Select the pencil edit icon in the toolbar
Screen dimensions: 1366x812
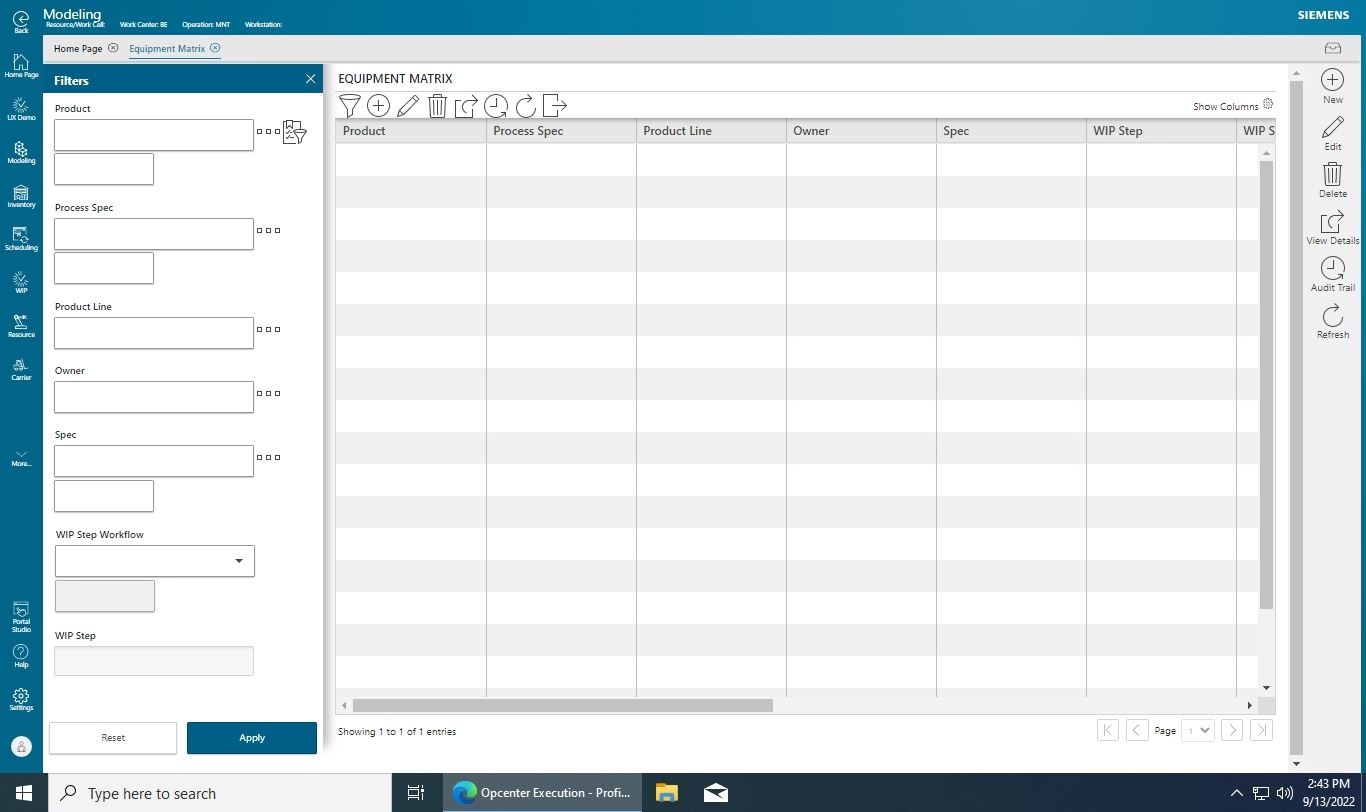click(408, 105)
